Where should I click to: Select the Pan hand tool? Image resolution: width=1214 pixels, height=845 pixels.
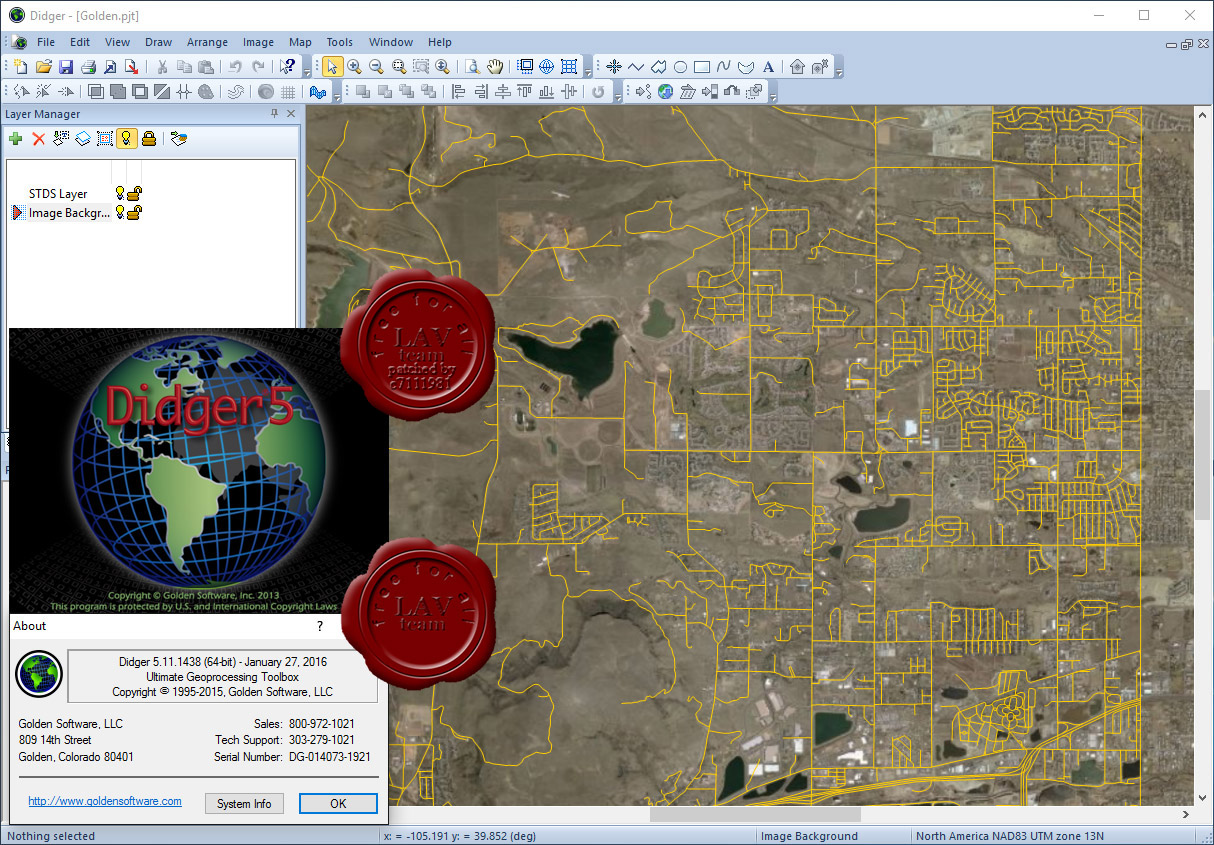(495, 67)
